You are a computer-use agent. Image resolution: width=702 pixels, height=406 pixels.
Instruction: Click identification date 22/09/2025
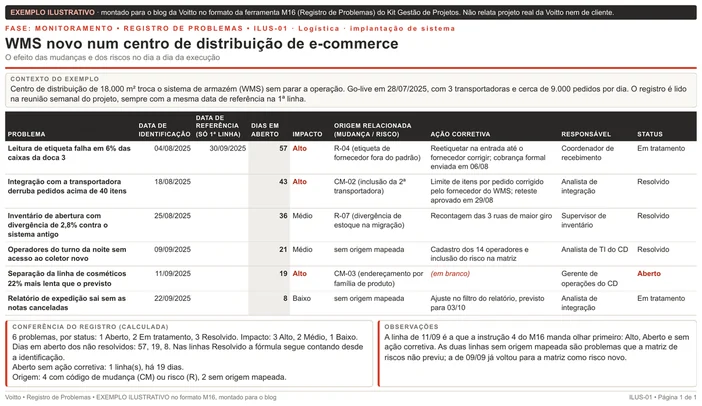172,298
